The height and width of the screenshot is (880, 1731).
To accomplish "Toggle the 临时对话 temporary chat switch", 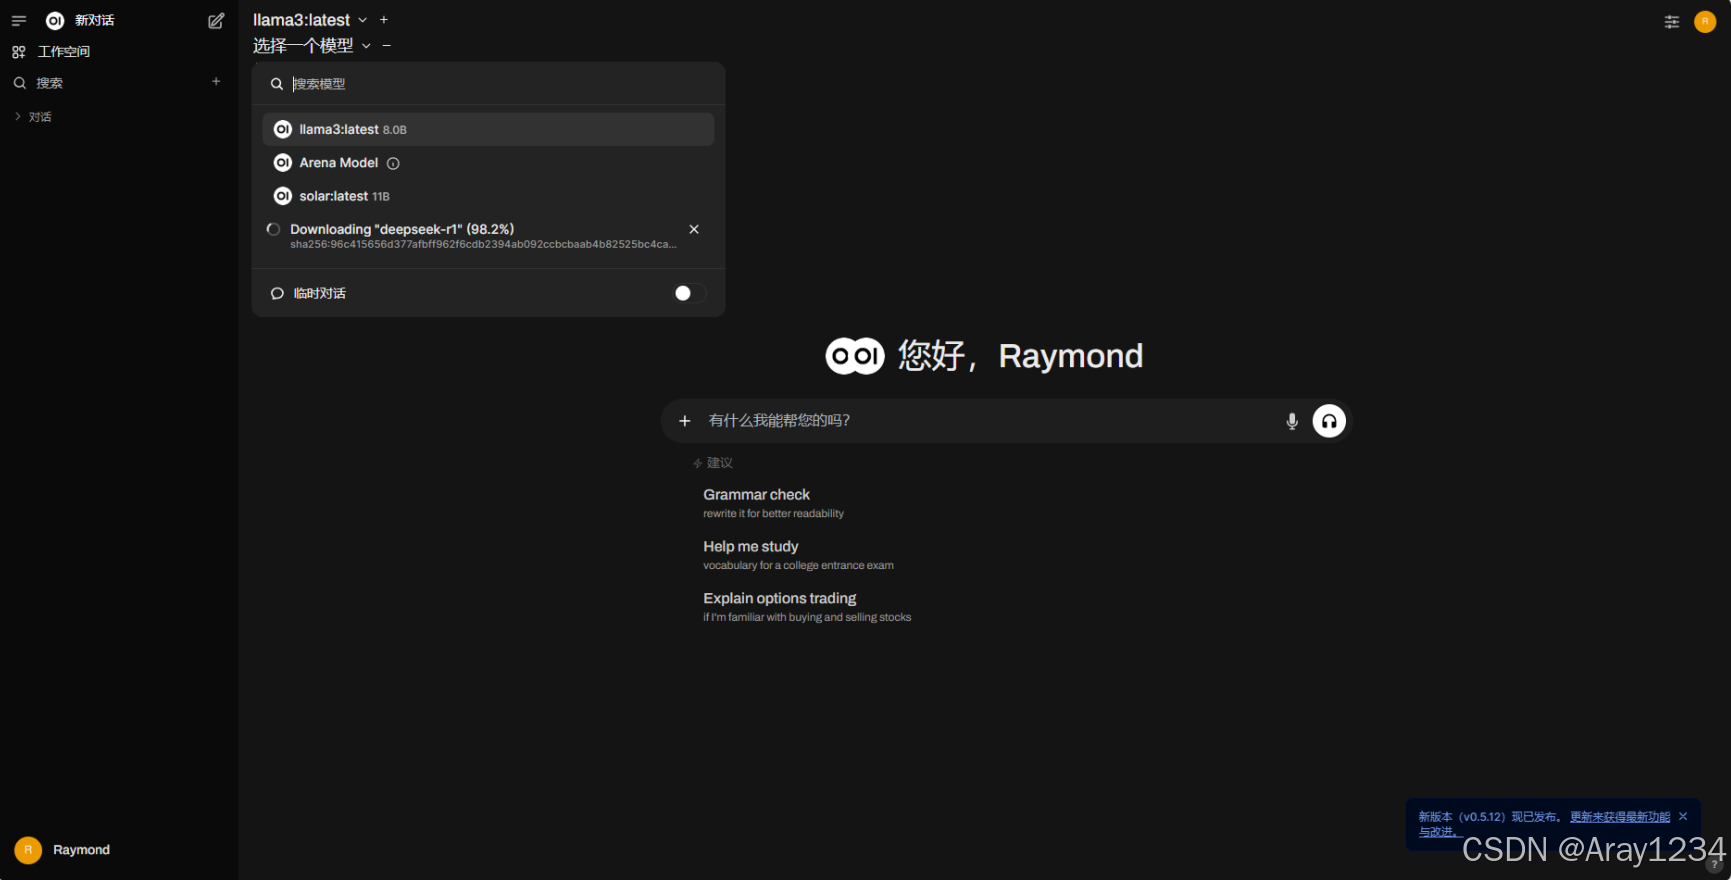I will pos(689,293).
